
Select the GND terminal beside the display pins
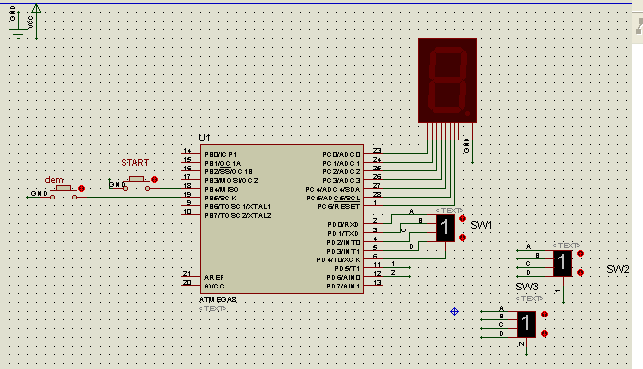pos(470,147)
